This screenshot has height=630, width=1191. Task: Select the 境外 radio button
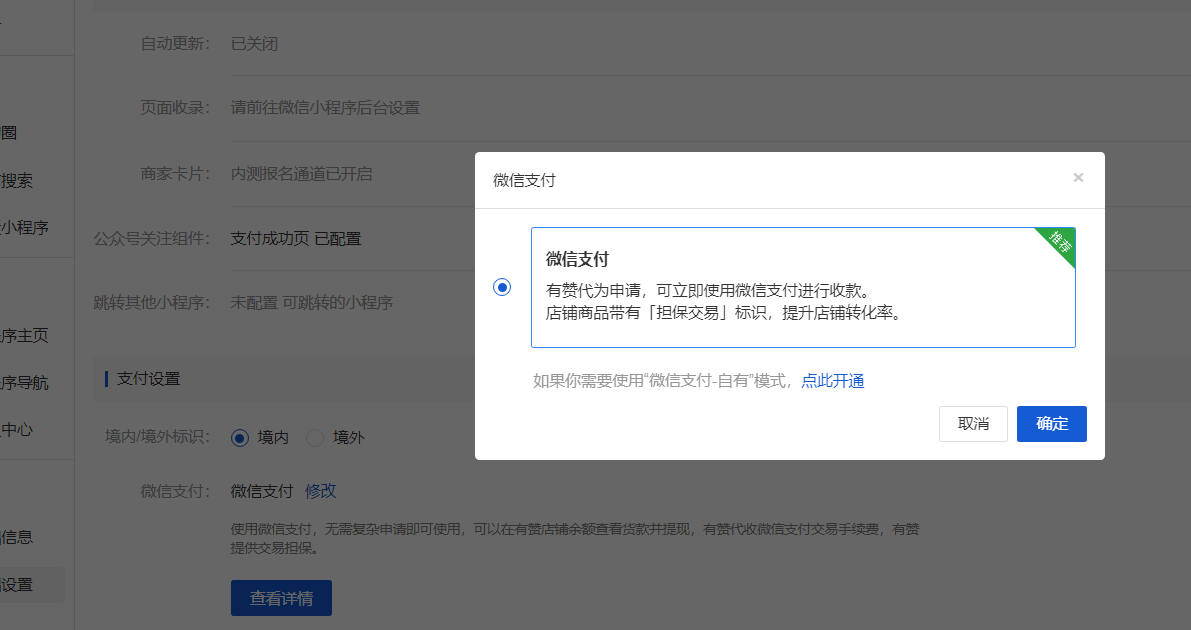[315, 438]
